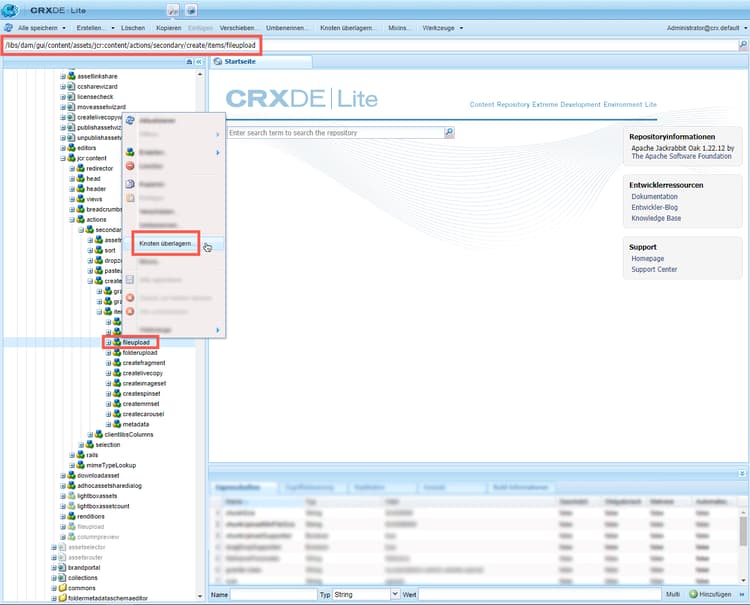Click the Multi button
750x605 pixels.
(673, 594)
